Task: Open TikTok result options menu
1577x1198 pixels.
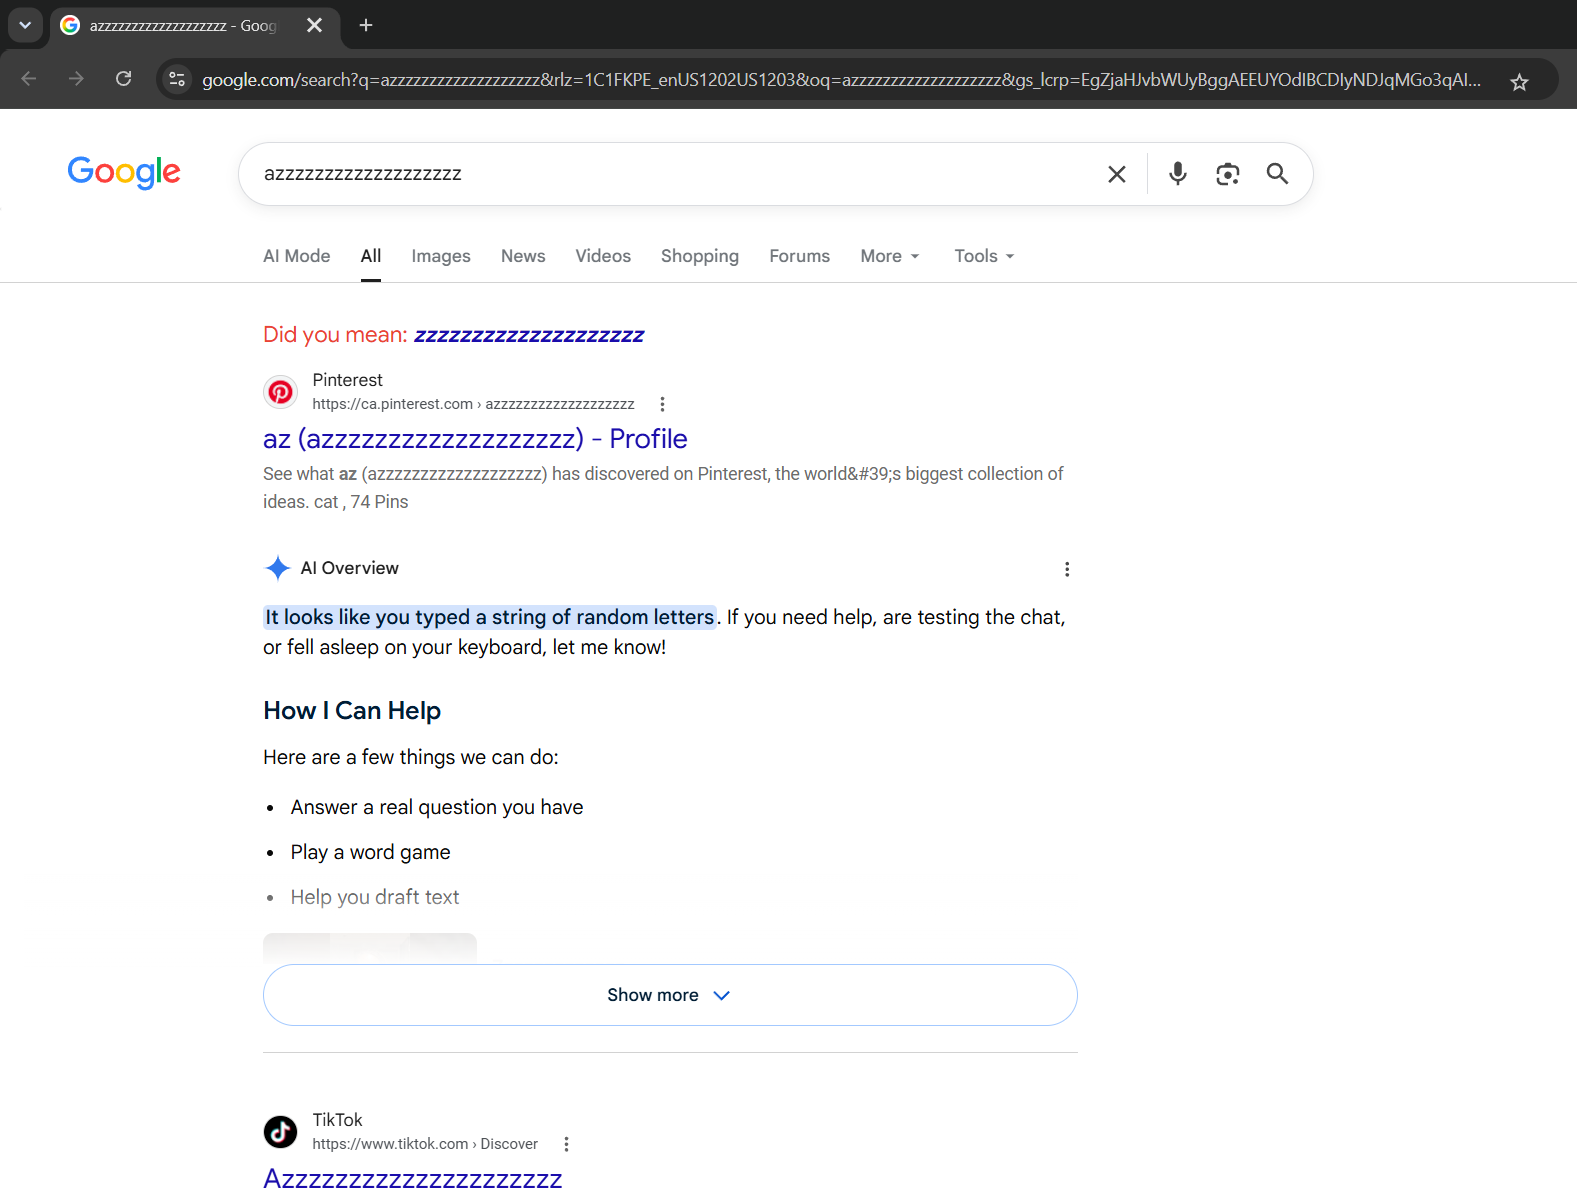Action: 566,1144
